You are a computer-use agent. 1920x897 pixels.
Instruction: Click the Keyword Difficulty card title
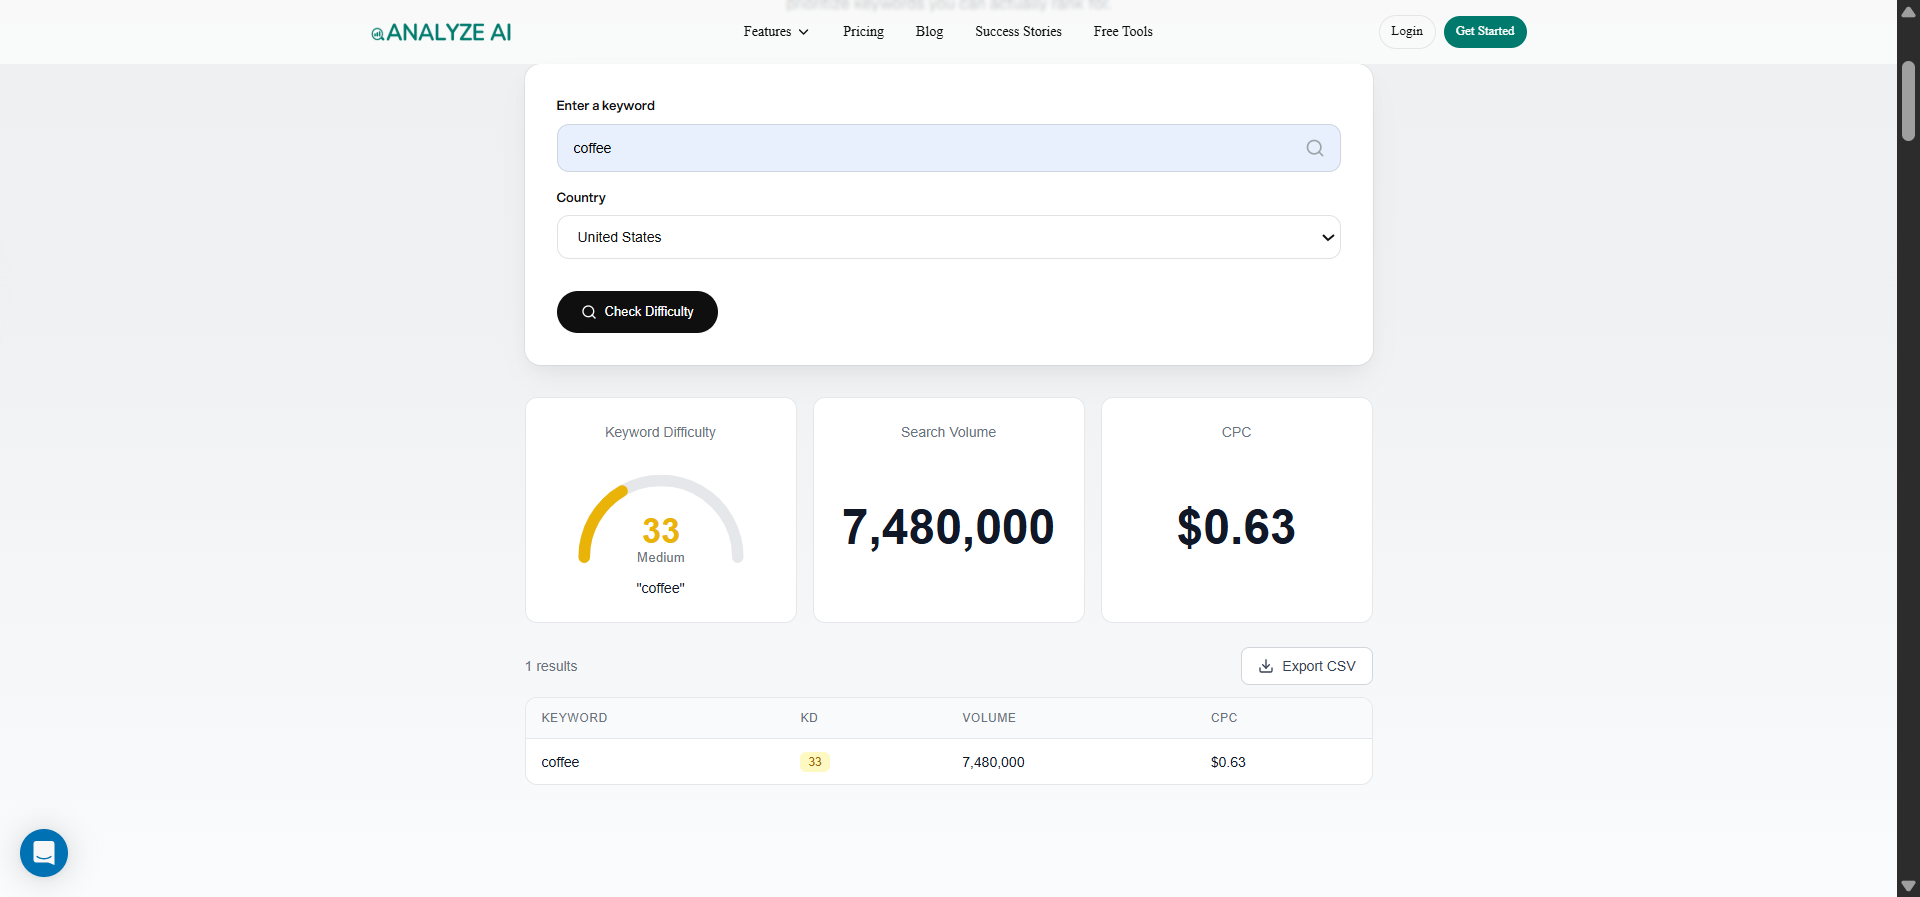(660, 432)
